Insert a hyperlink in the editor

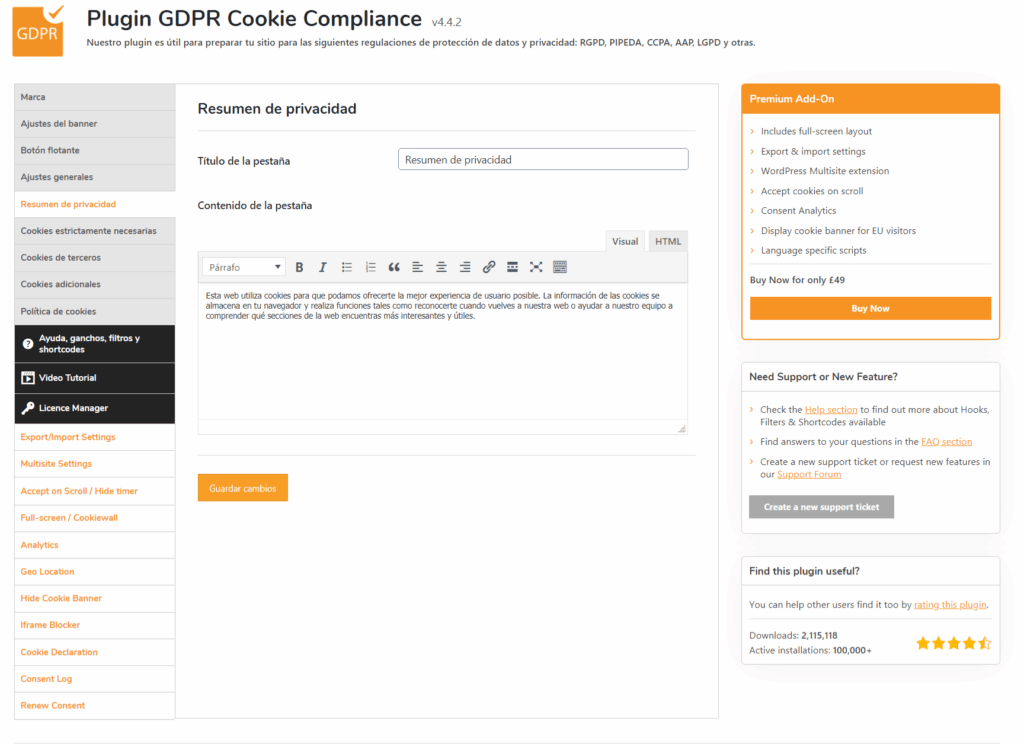point(489,267)
